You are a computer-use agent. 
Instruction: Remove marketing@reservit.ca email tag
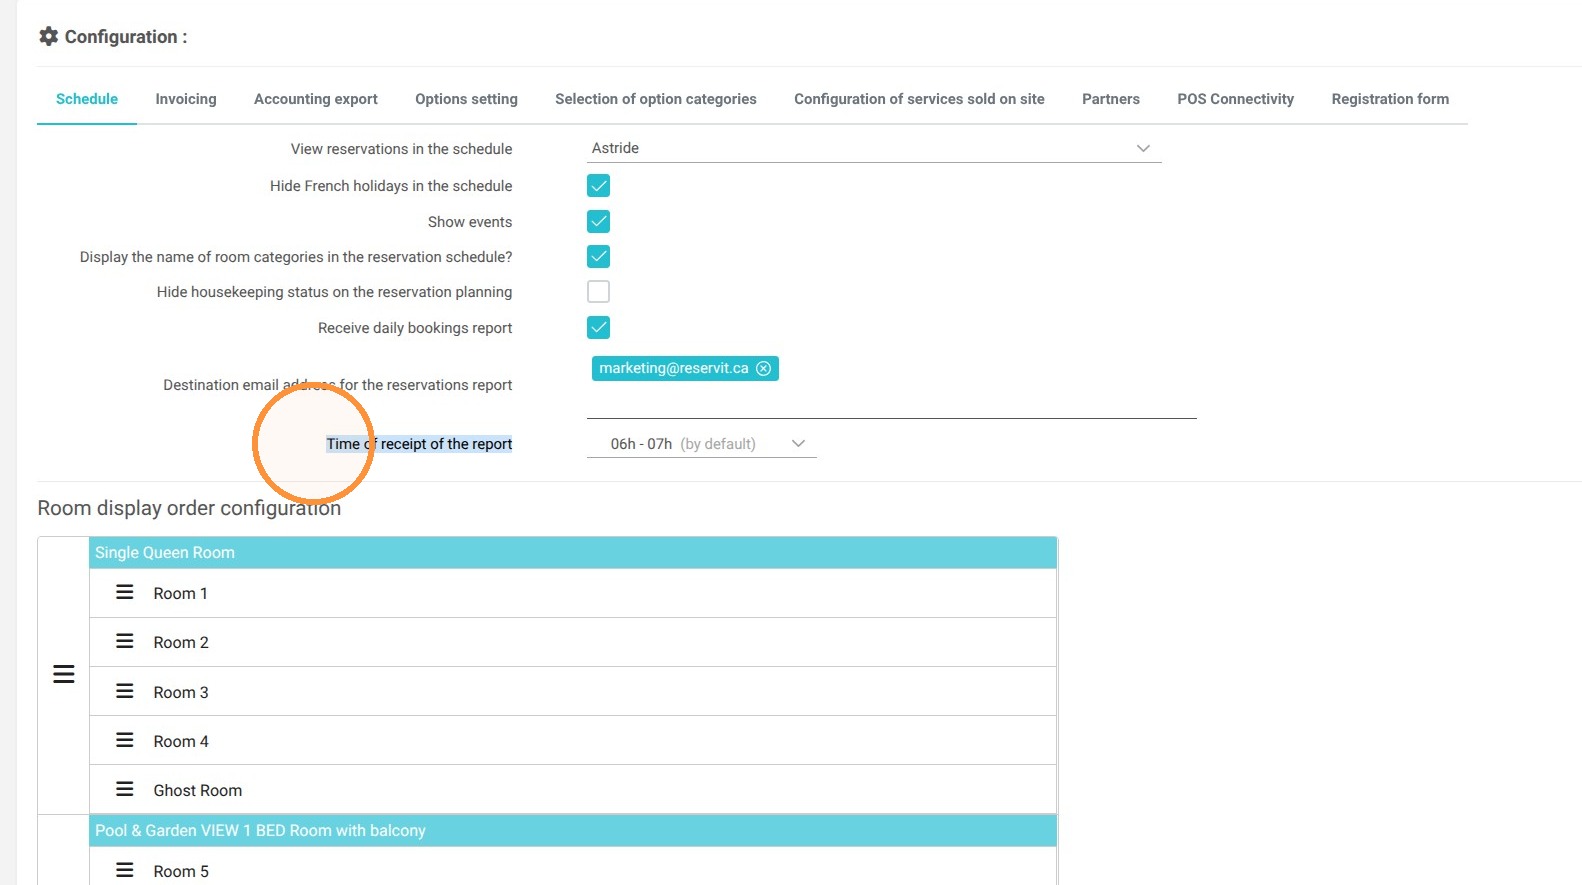pyautogui.click(x=764, y=368)
